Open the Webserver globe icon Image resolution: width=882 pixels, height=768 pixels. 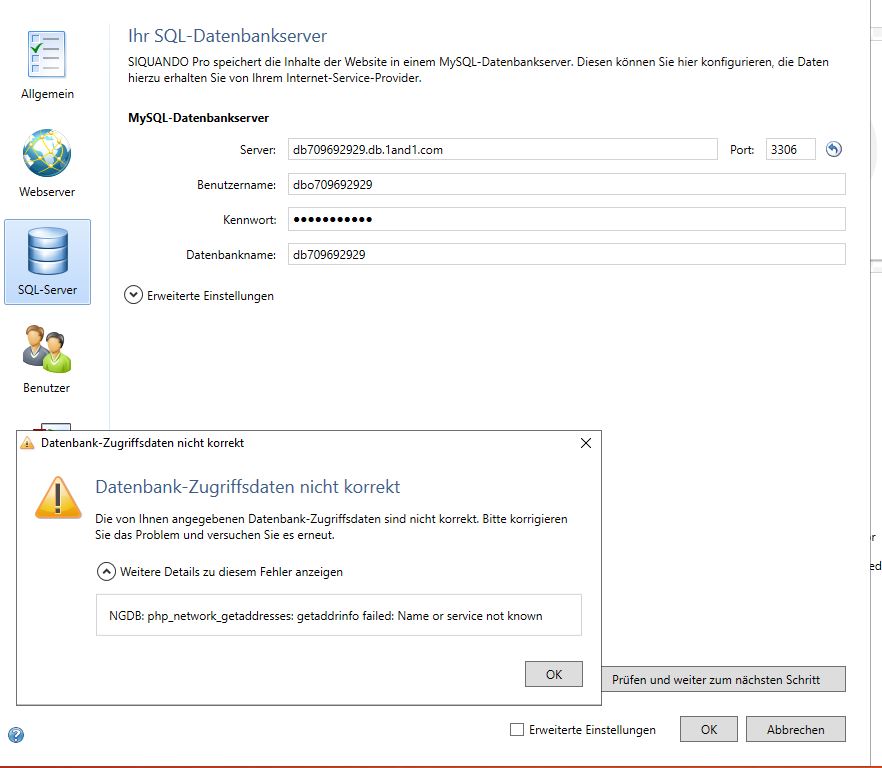tap(47, 154)
